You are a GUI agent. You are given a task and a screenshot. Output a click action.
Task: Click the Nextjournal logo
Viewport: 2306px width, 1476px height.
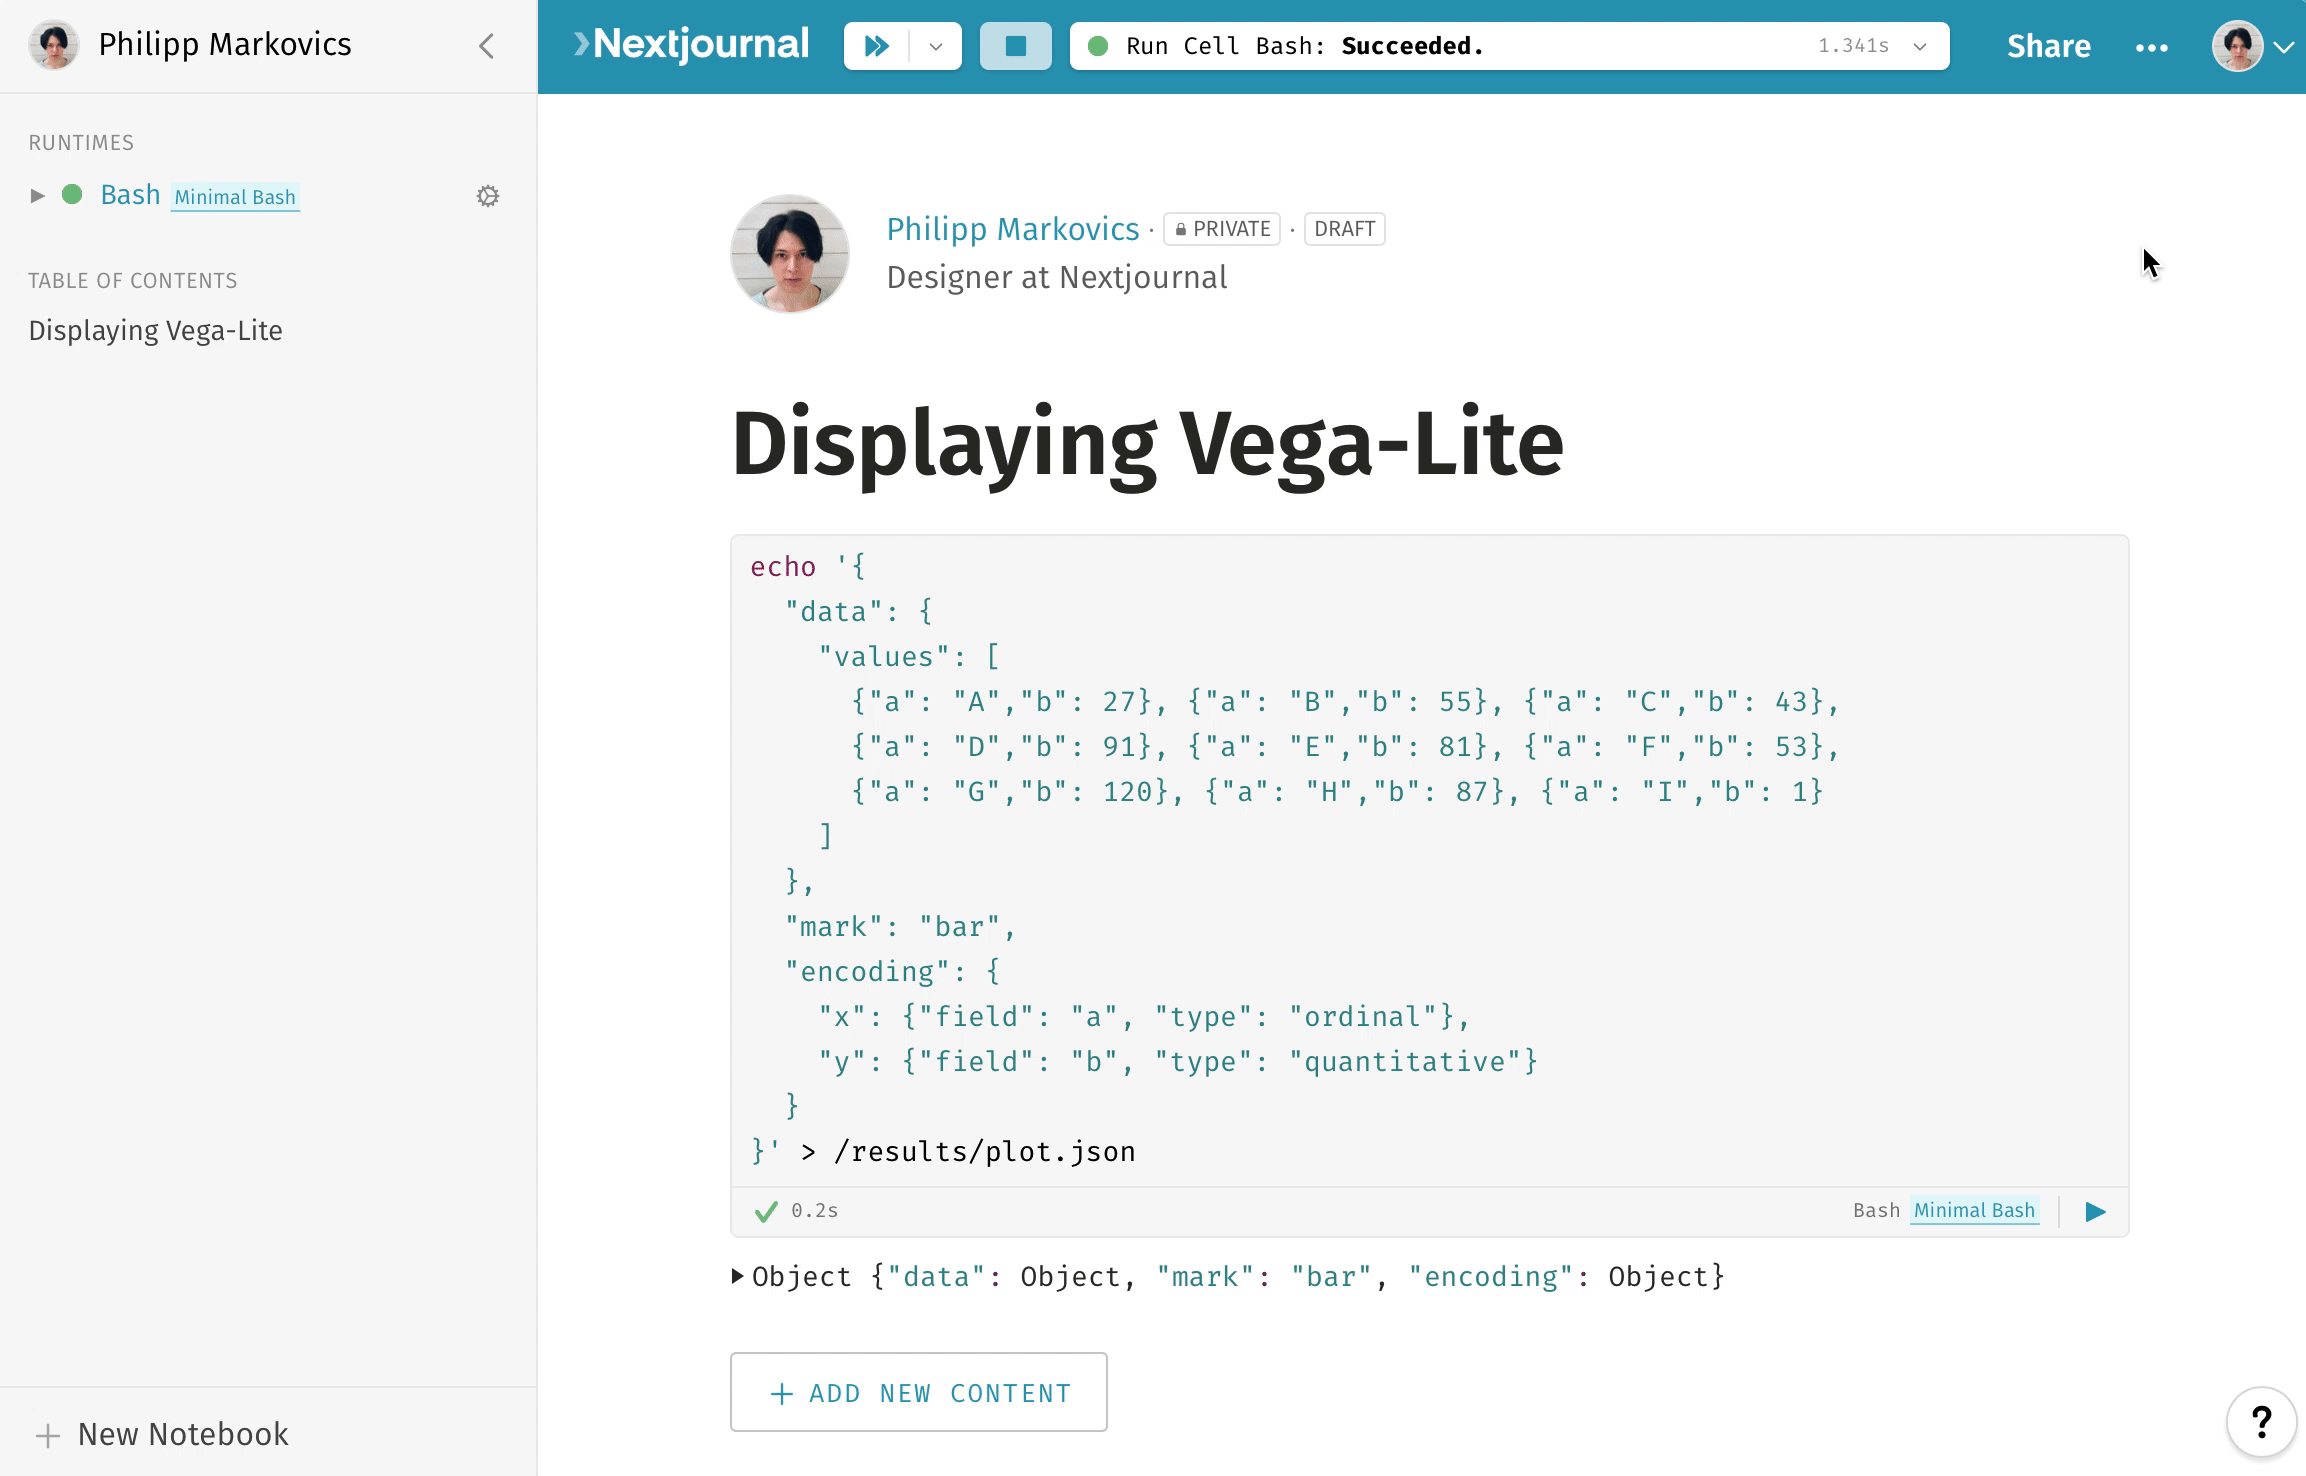pos(691,45)
